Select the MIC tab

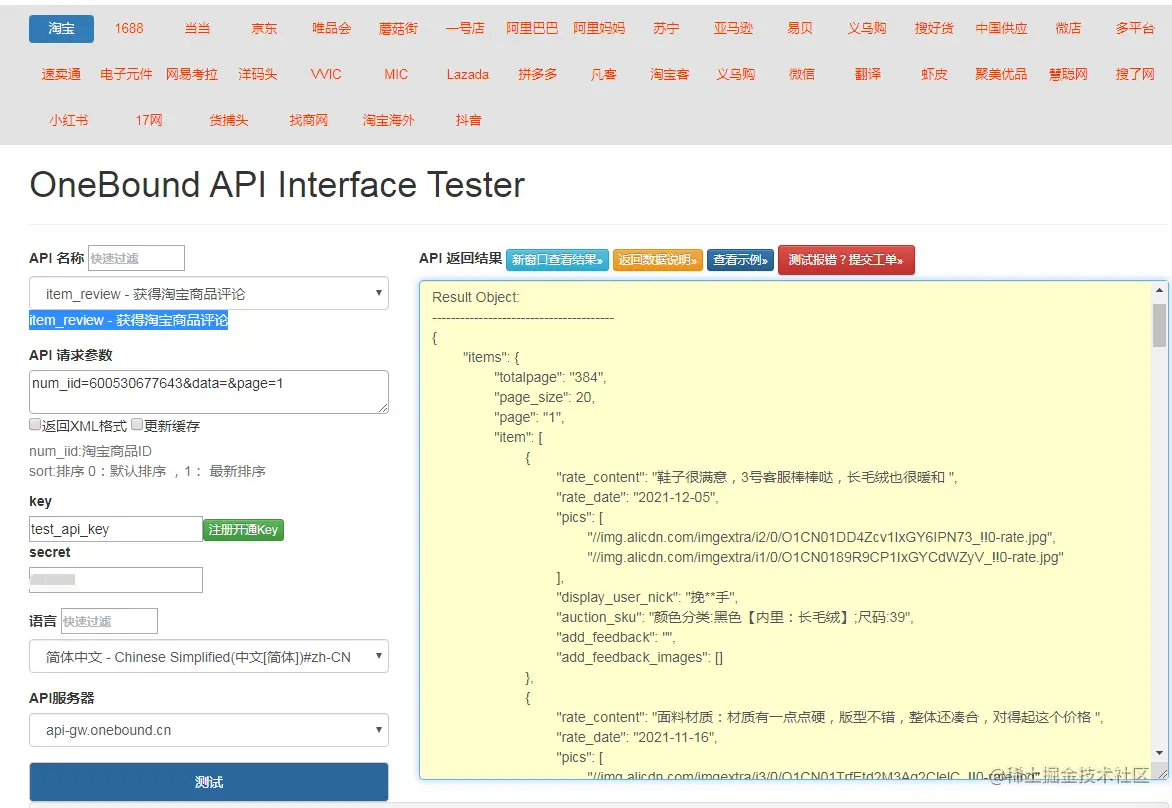[396, 74]
